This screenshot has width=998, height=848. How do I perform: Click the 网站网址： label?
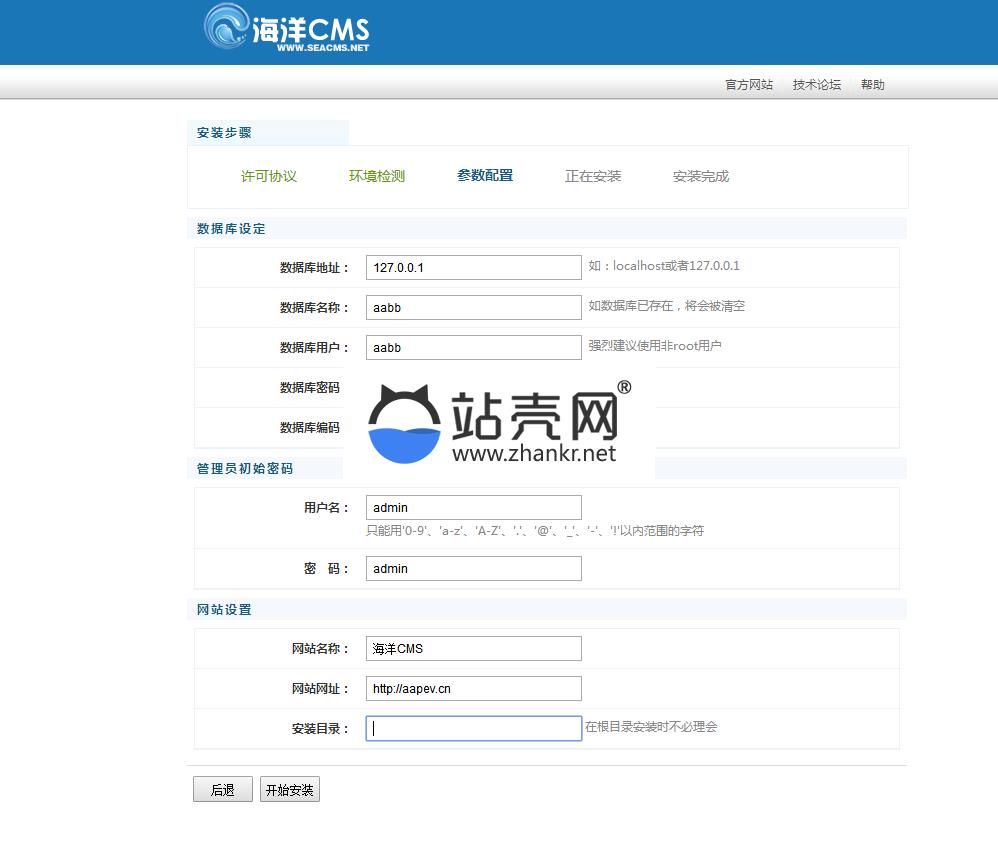click(321, 689)
